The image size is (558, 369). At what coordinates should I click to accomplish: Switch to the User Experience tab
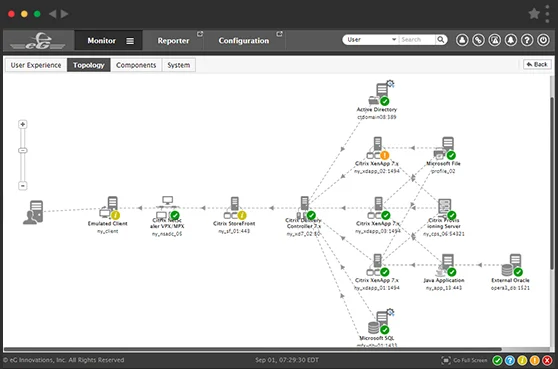[36, 65]
